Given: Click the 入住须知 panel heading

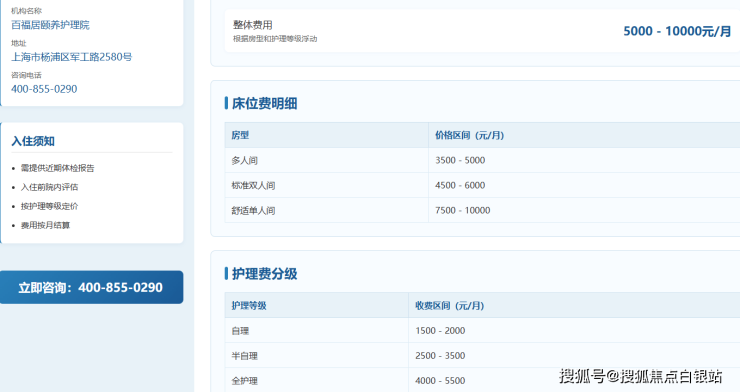Looking at the screenshot, I should coord(33,141).
